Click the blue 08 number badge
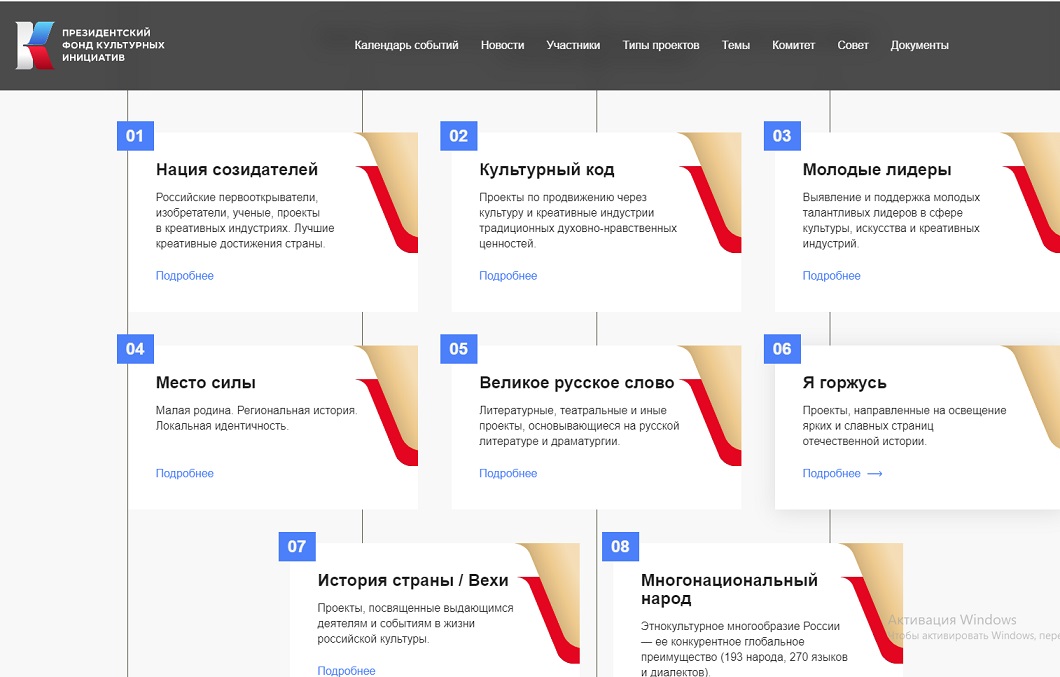 pyautogui.click(x=621, y=546)
